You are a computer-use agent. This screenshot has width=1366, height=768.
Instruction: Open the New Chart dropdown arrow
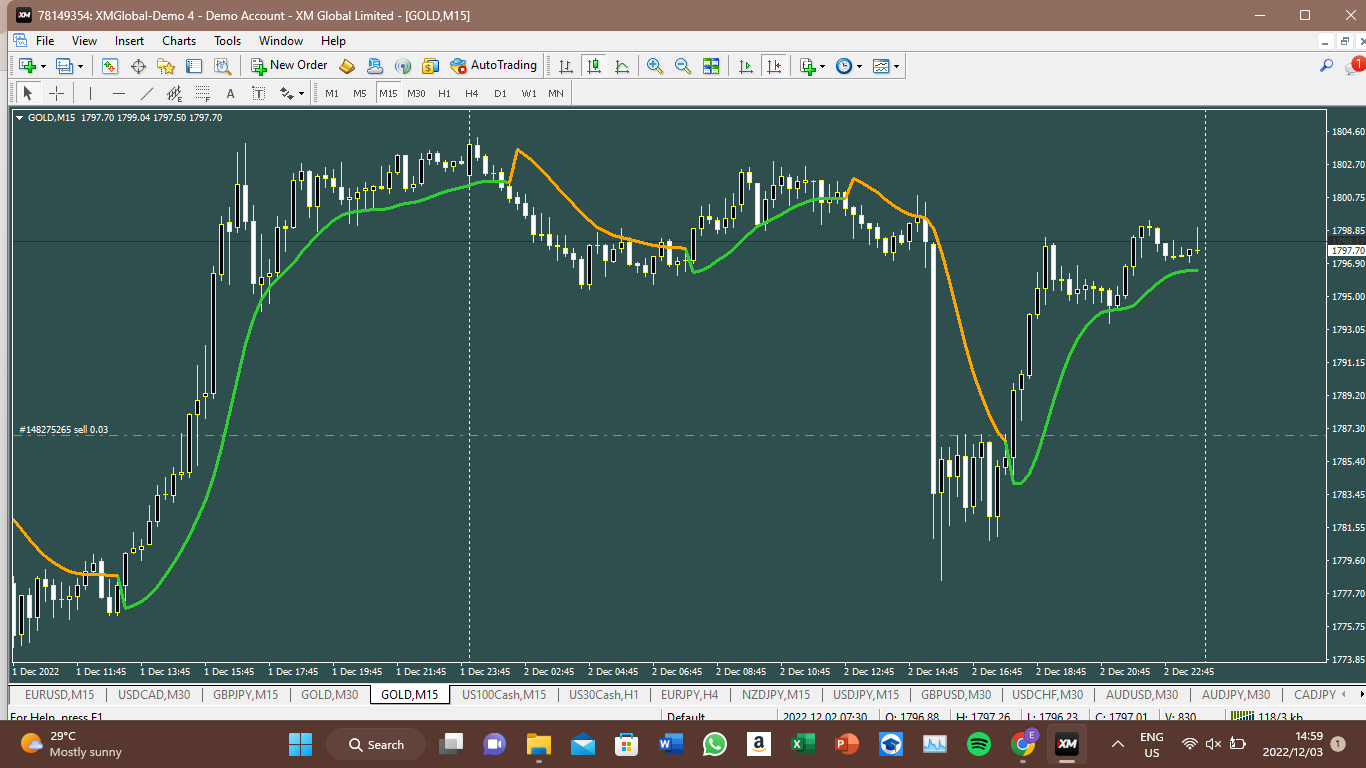(x=42, y=66)
